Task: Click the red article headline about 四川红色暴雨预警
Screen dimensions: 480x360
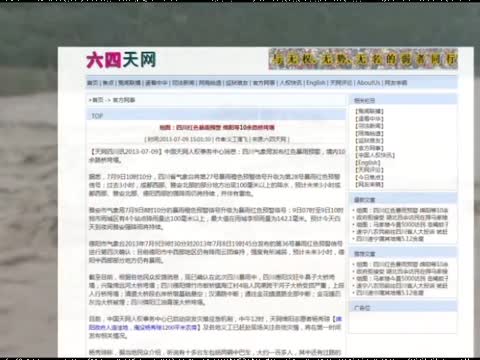Action: click(217, 127)
